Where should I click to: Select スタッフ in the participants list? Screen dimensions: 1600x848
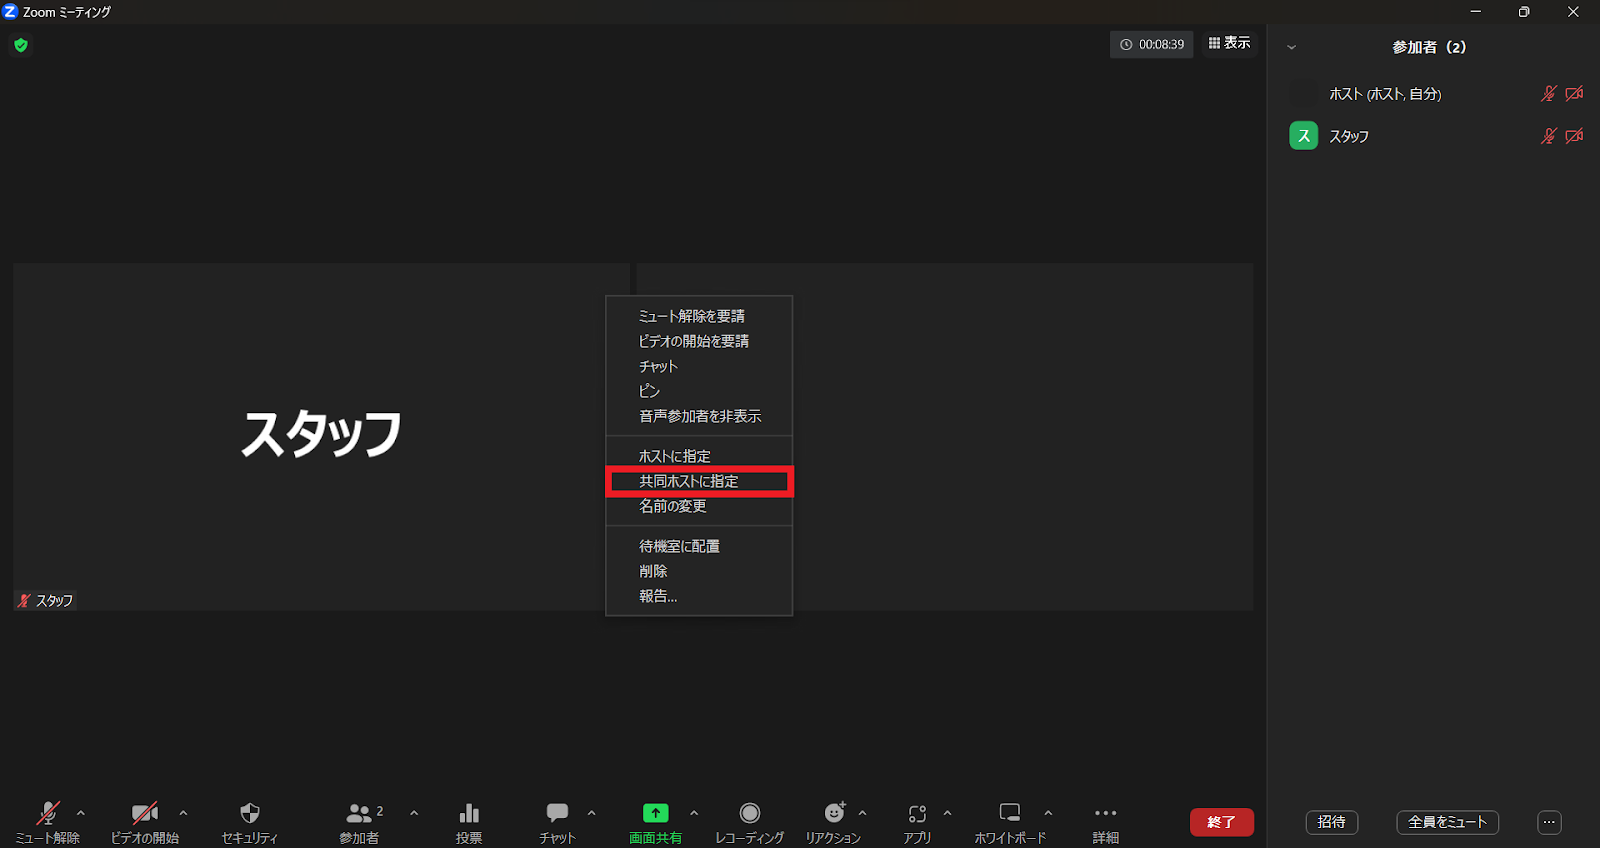pyautogui.click(x=1349, y=136)
